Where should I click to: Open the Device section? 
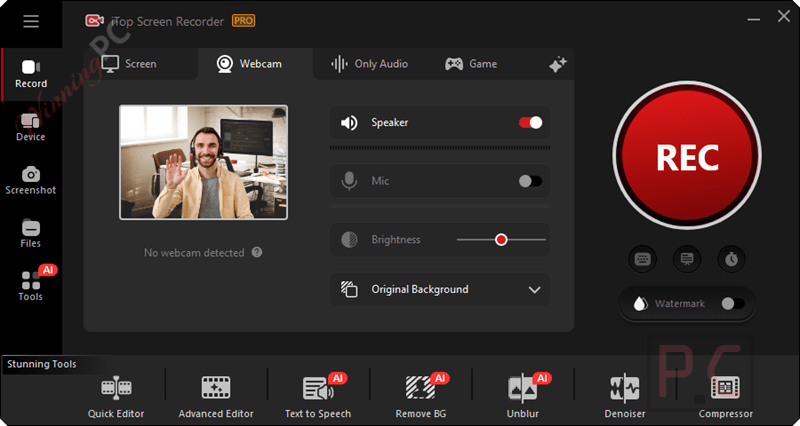point(31,128)
